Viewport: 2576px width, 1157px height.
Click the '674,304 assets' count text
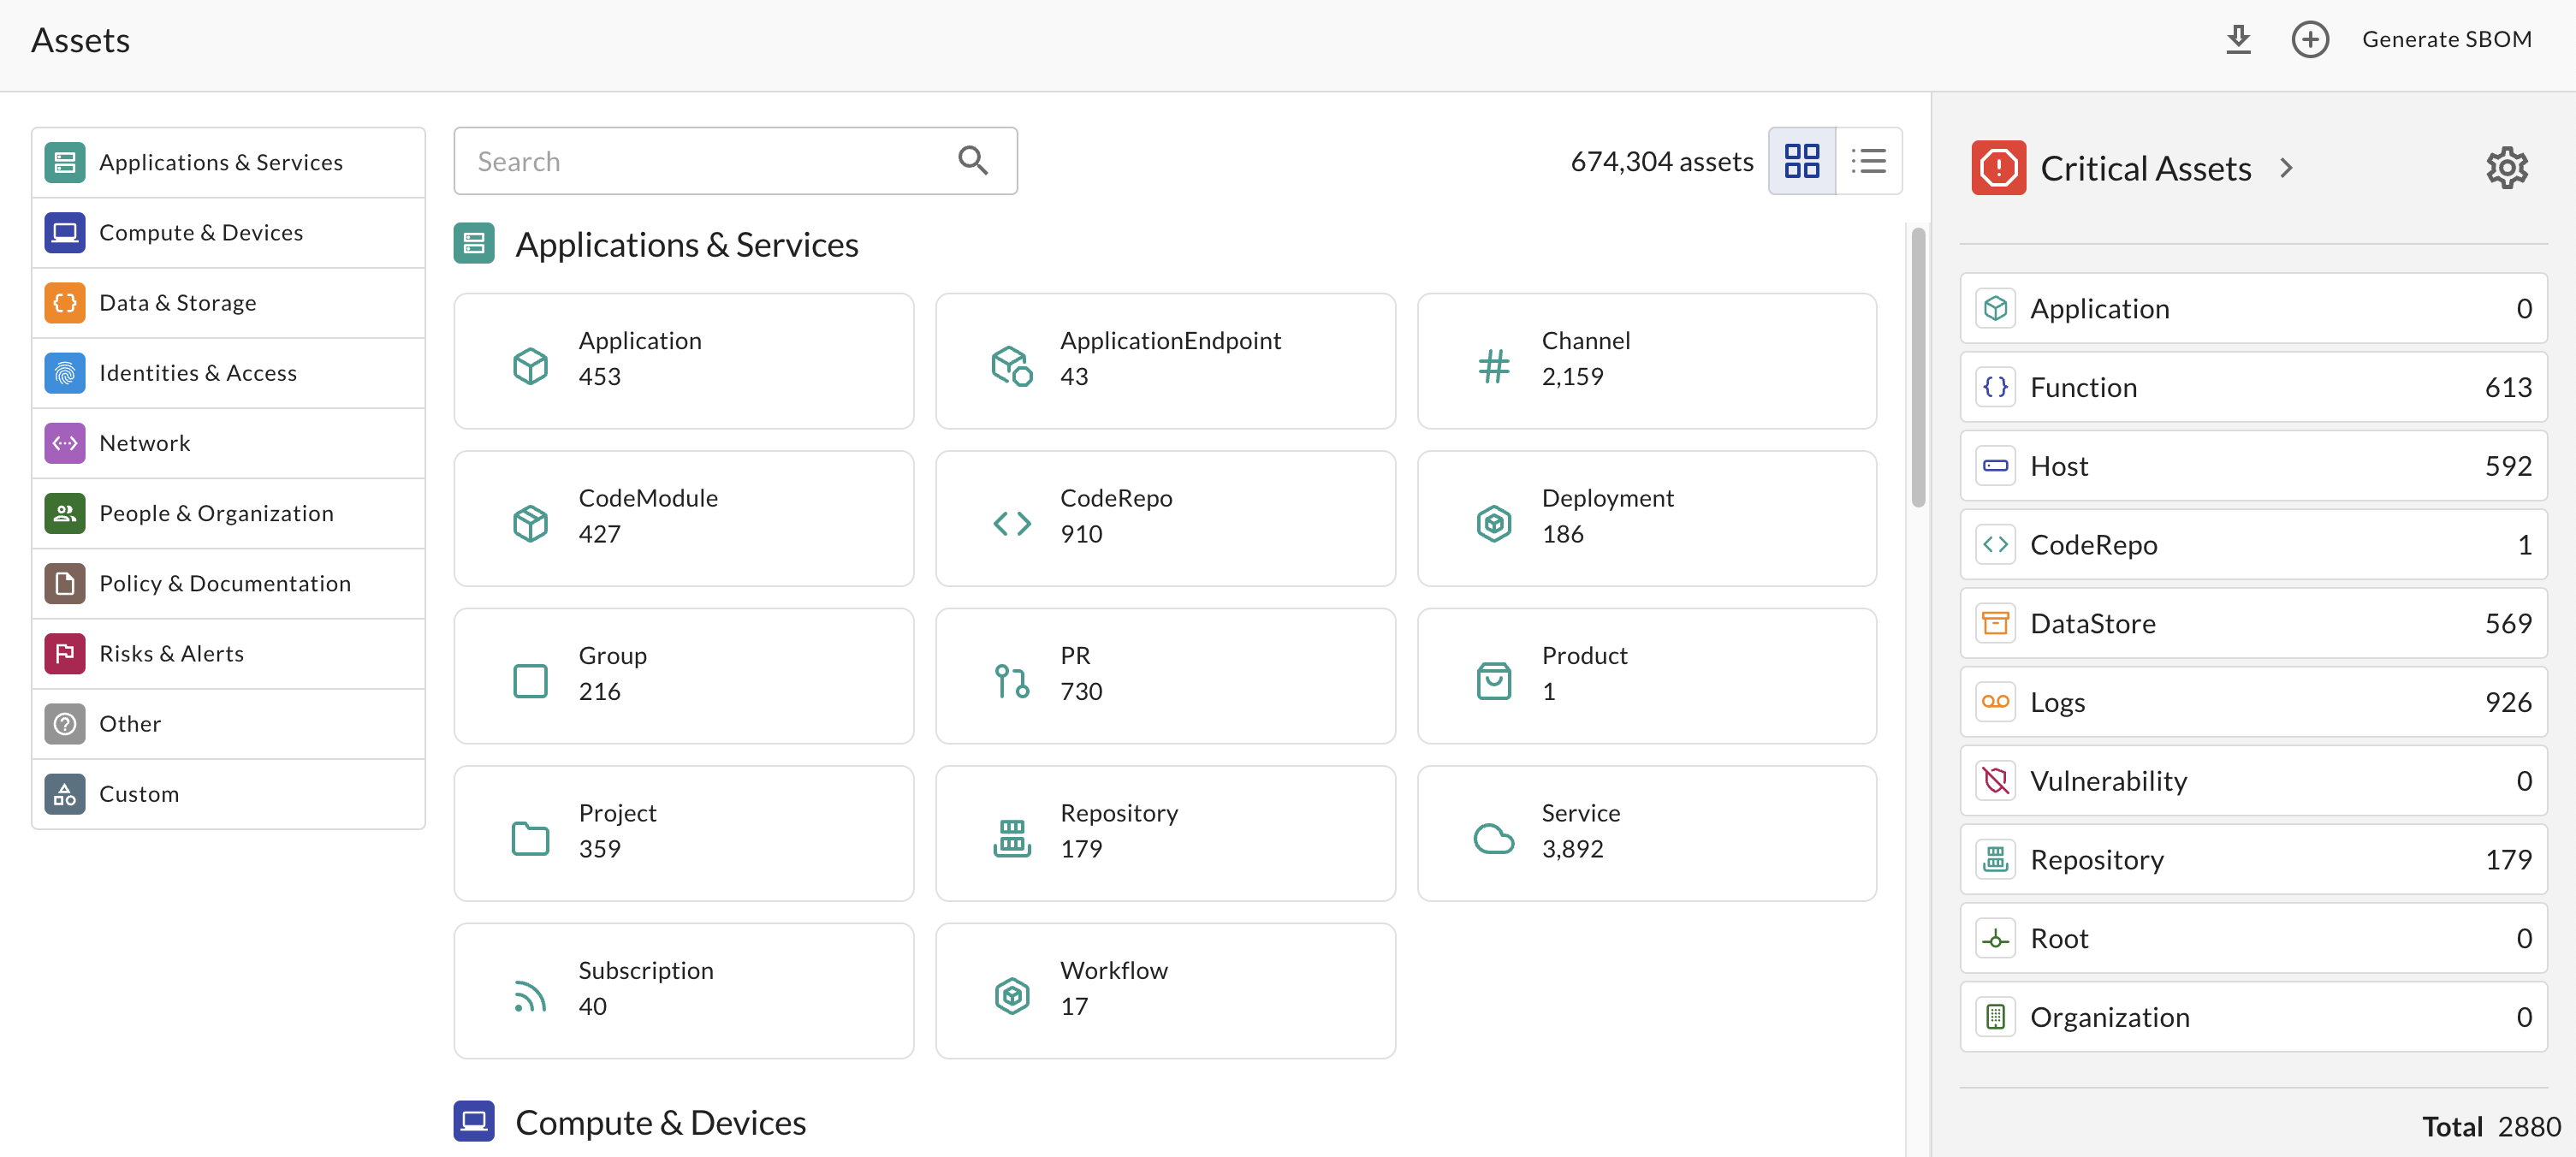(x=1661, y=161)
